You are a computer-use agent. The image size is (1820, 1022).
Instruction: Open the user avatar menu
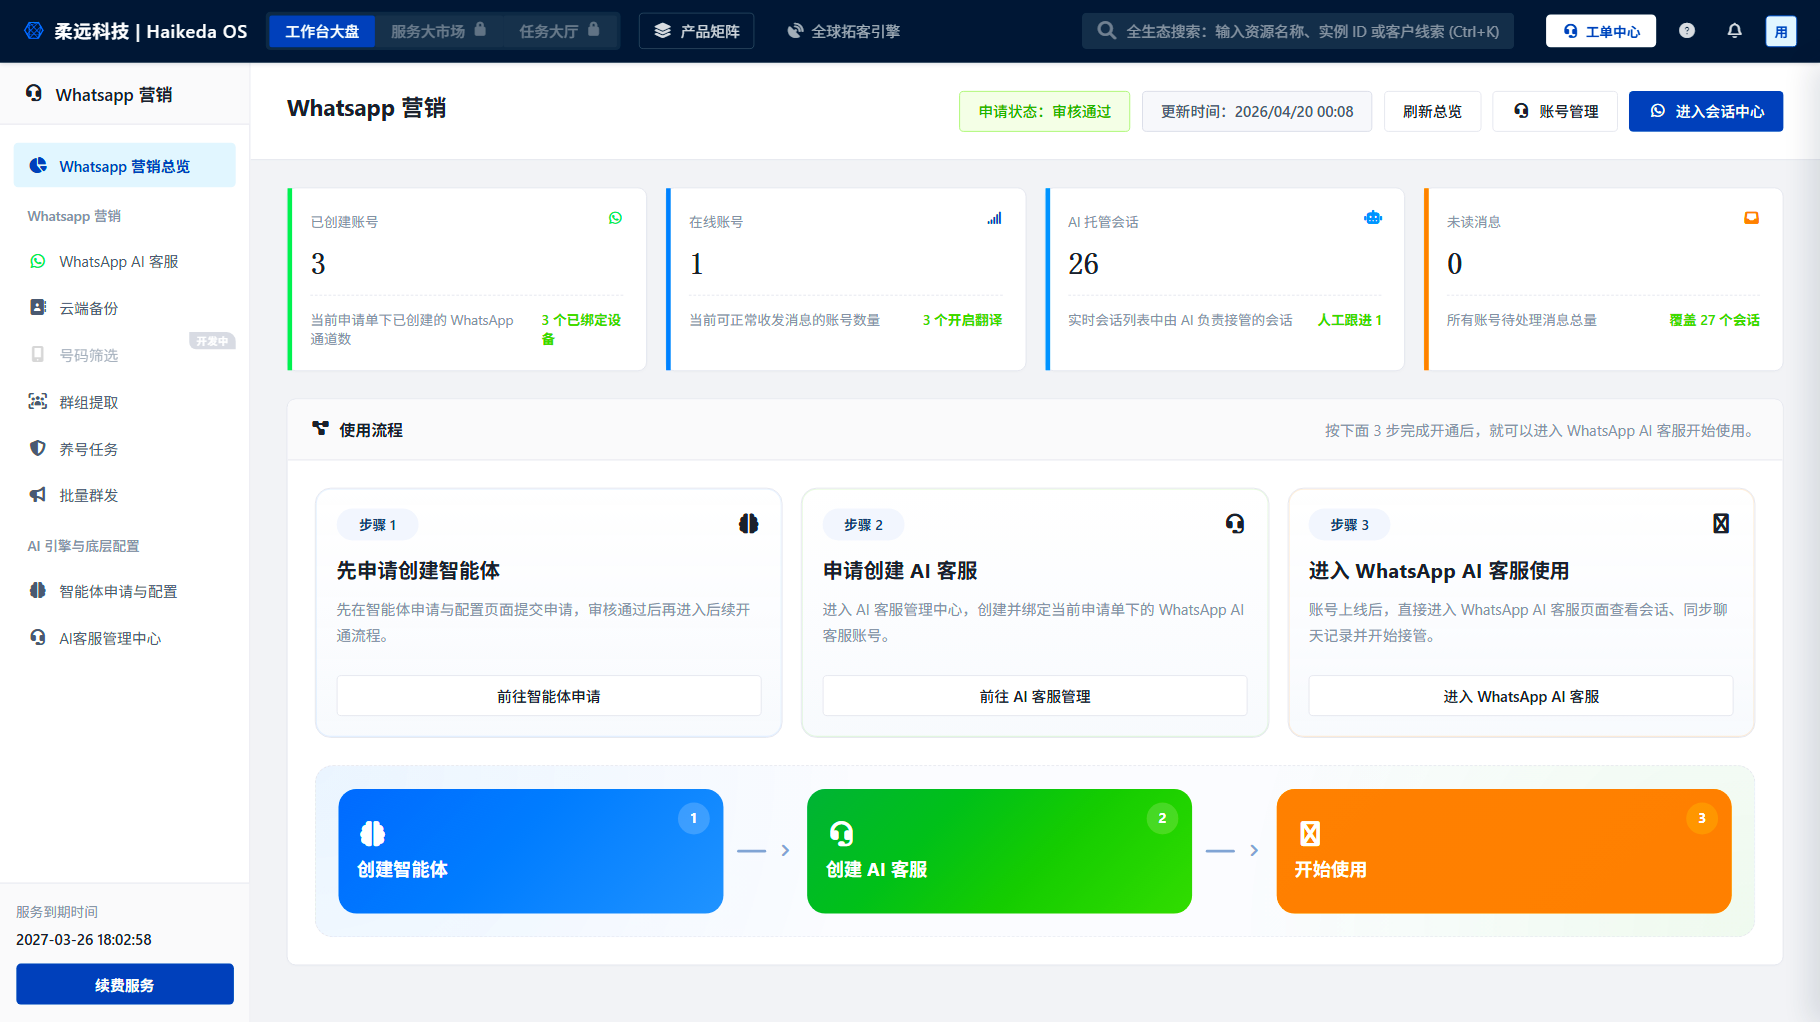[x=1781, y=31]
